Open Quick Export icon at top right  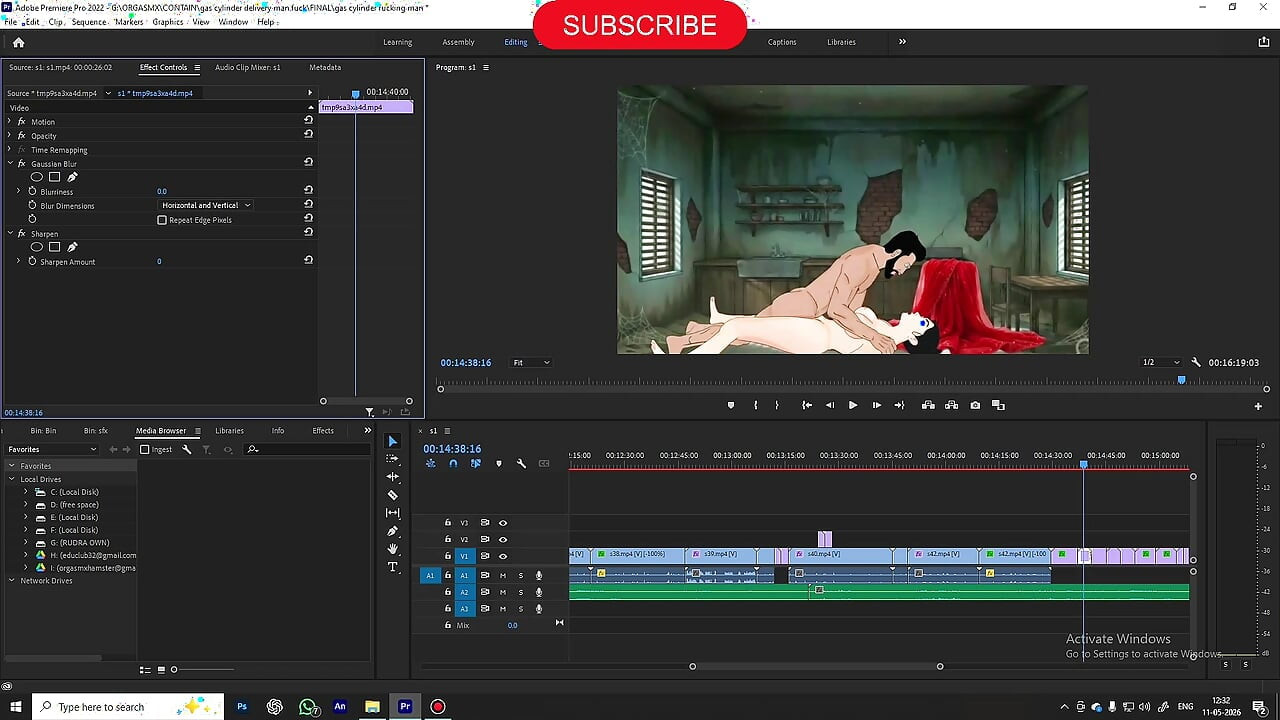point(1264,42)
